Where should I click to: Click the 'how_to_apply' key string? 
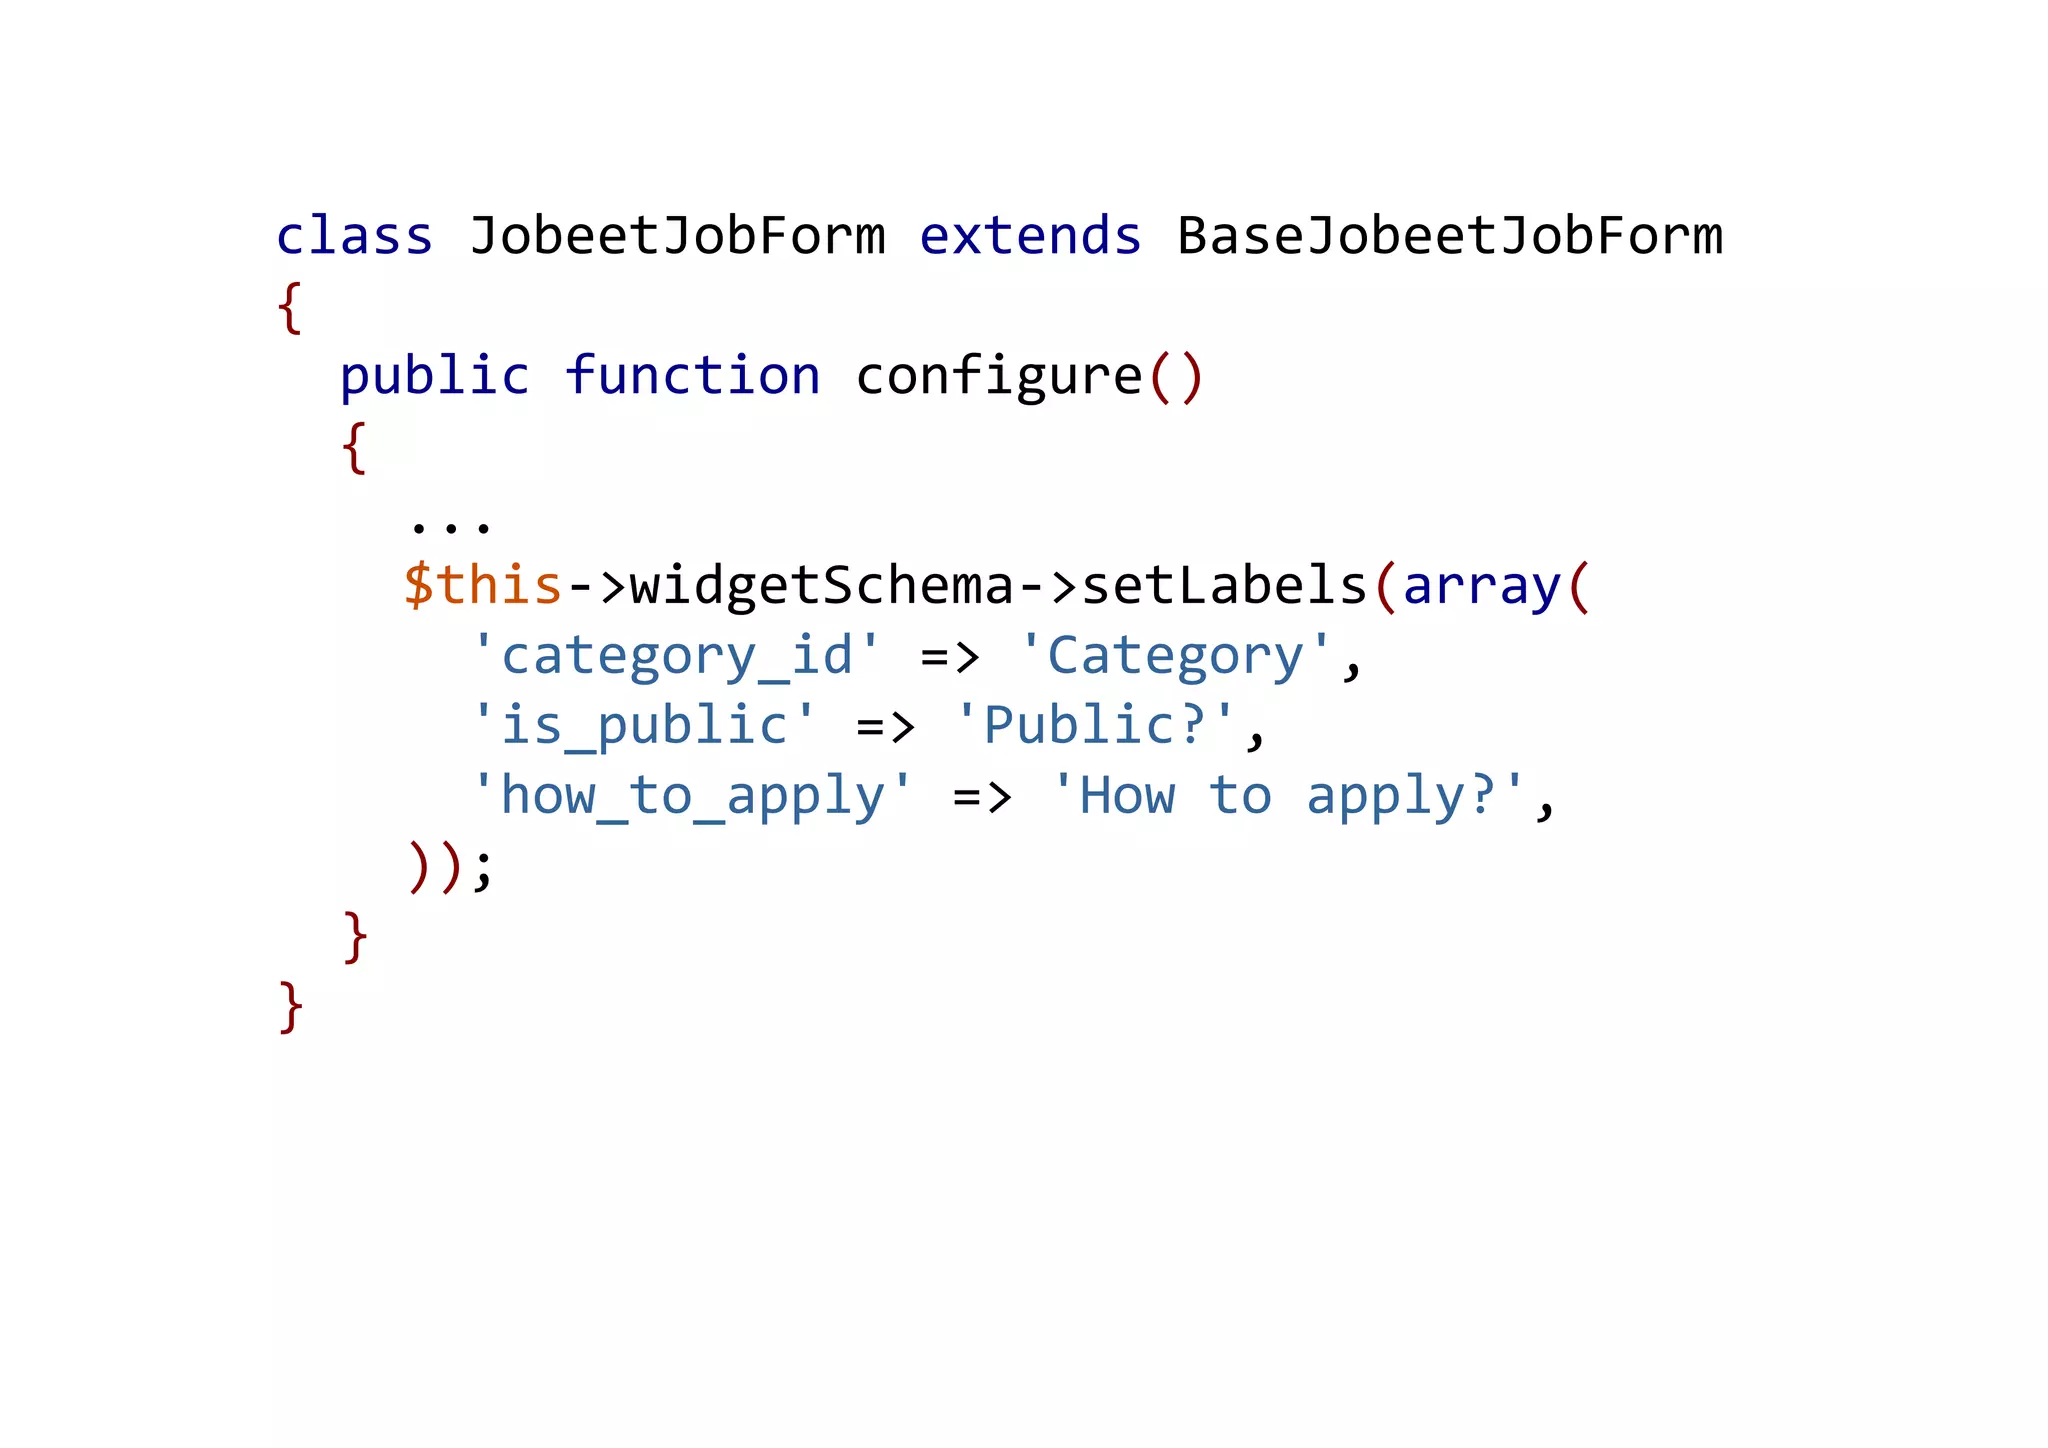pyautogui.click(x=692, y=797)
